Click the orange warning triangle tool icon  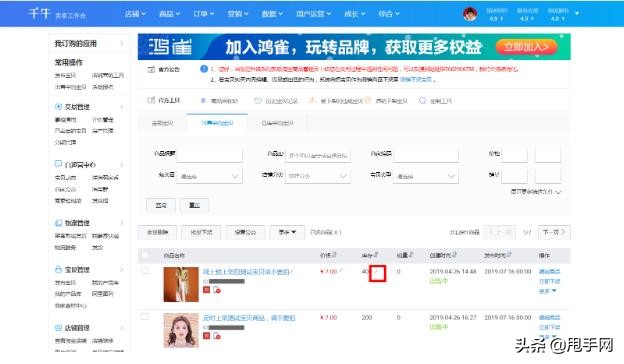313,100
